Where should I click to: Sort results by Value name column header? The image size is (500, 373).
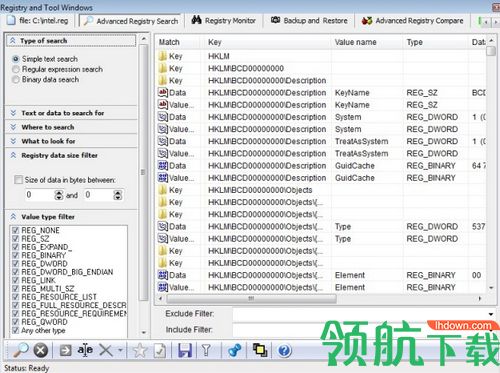click(368, 42)
